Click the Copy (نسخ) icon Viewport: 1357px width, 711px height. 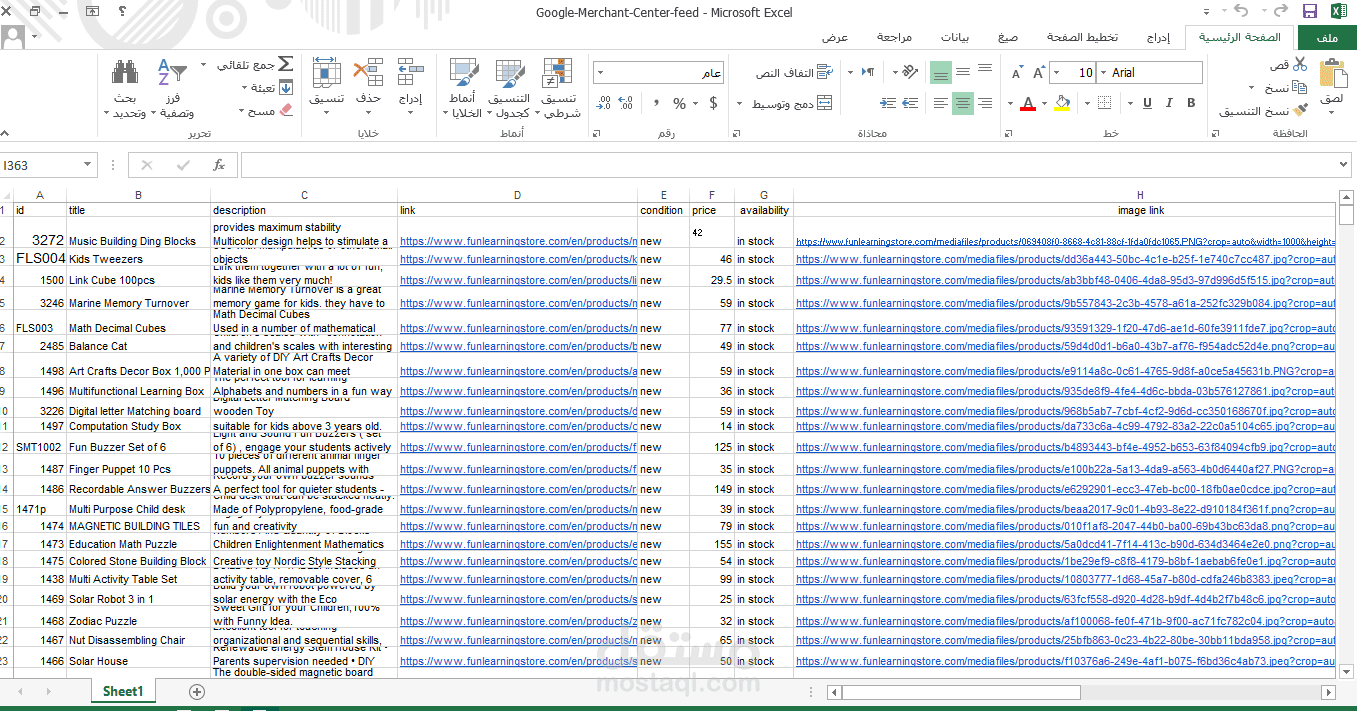[x=1300, y=87]
